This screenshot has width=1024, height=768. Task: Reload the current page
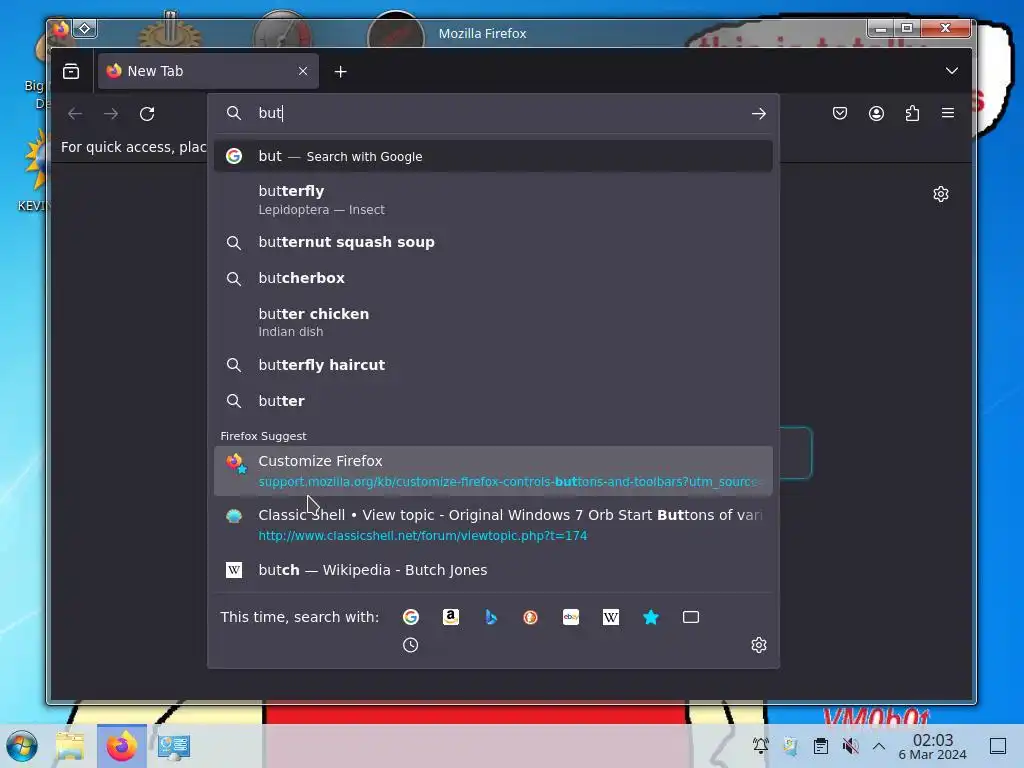[147, 114]
